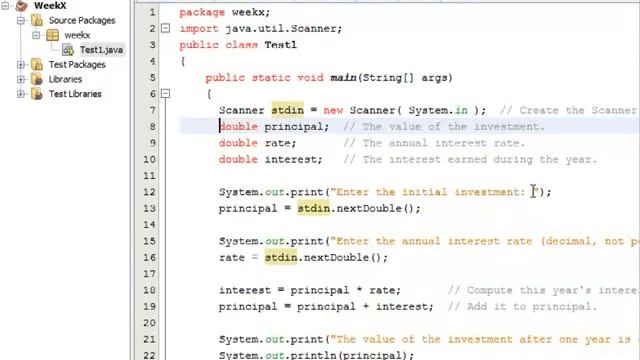Expand the Test Libraries node
Viewport: 640px width, 360px height.
21,94
